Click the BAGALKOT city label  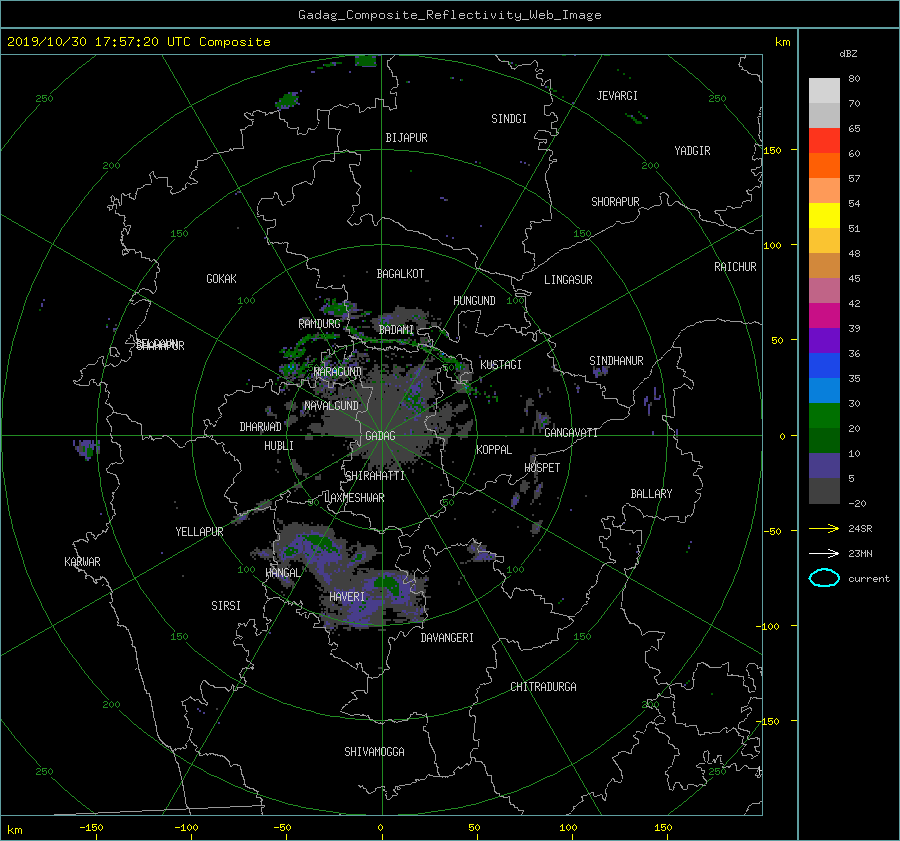400,274
